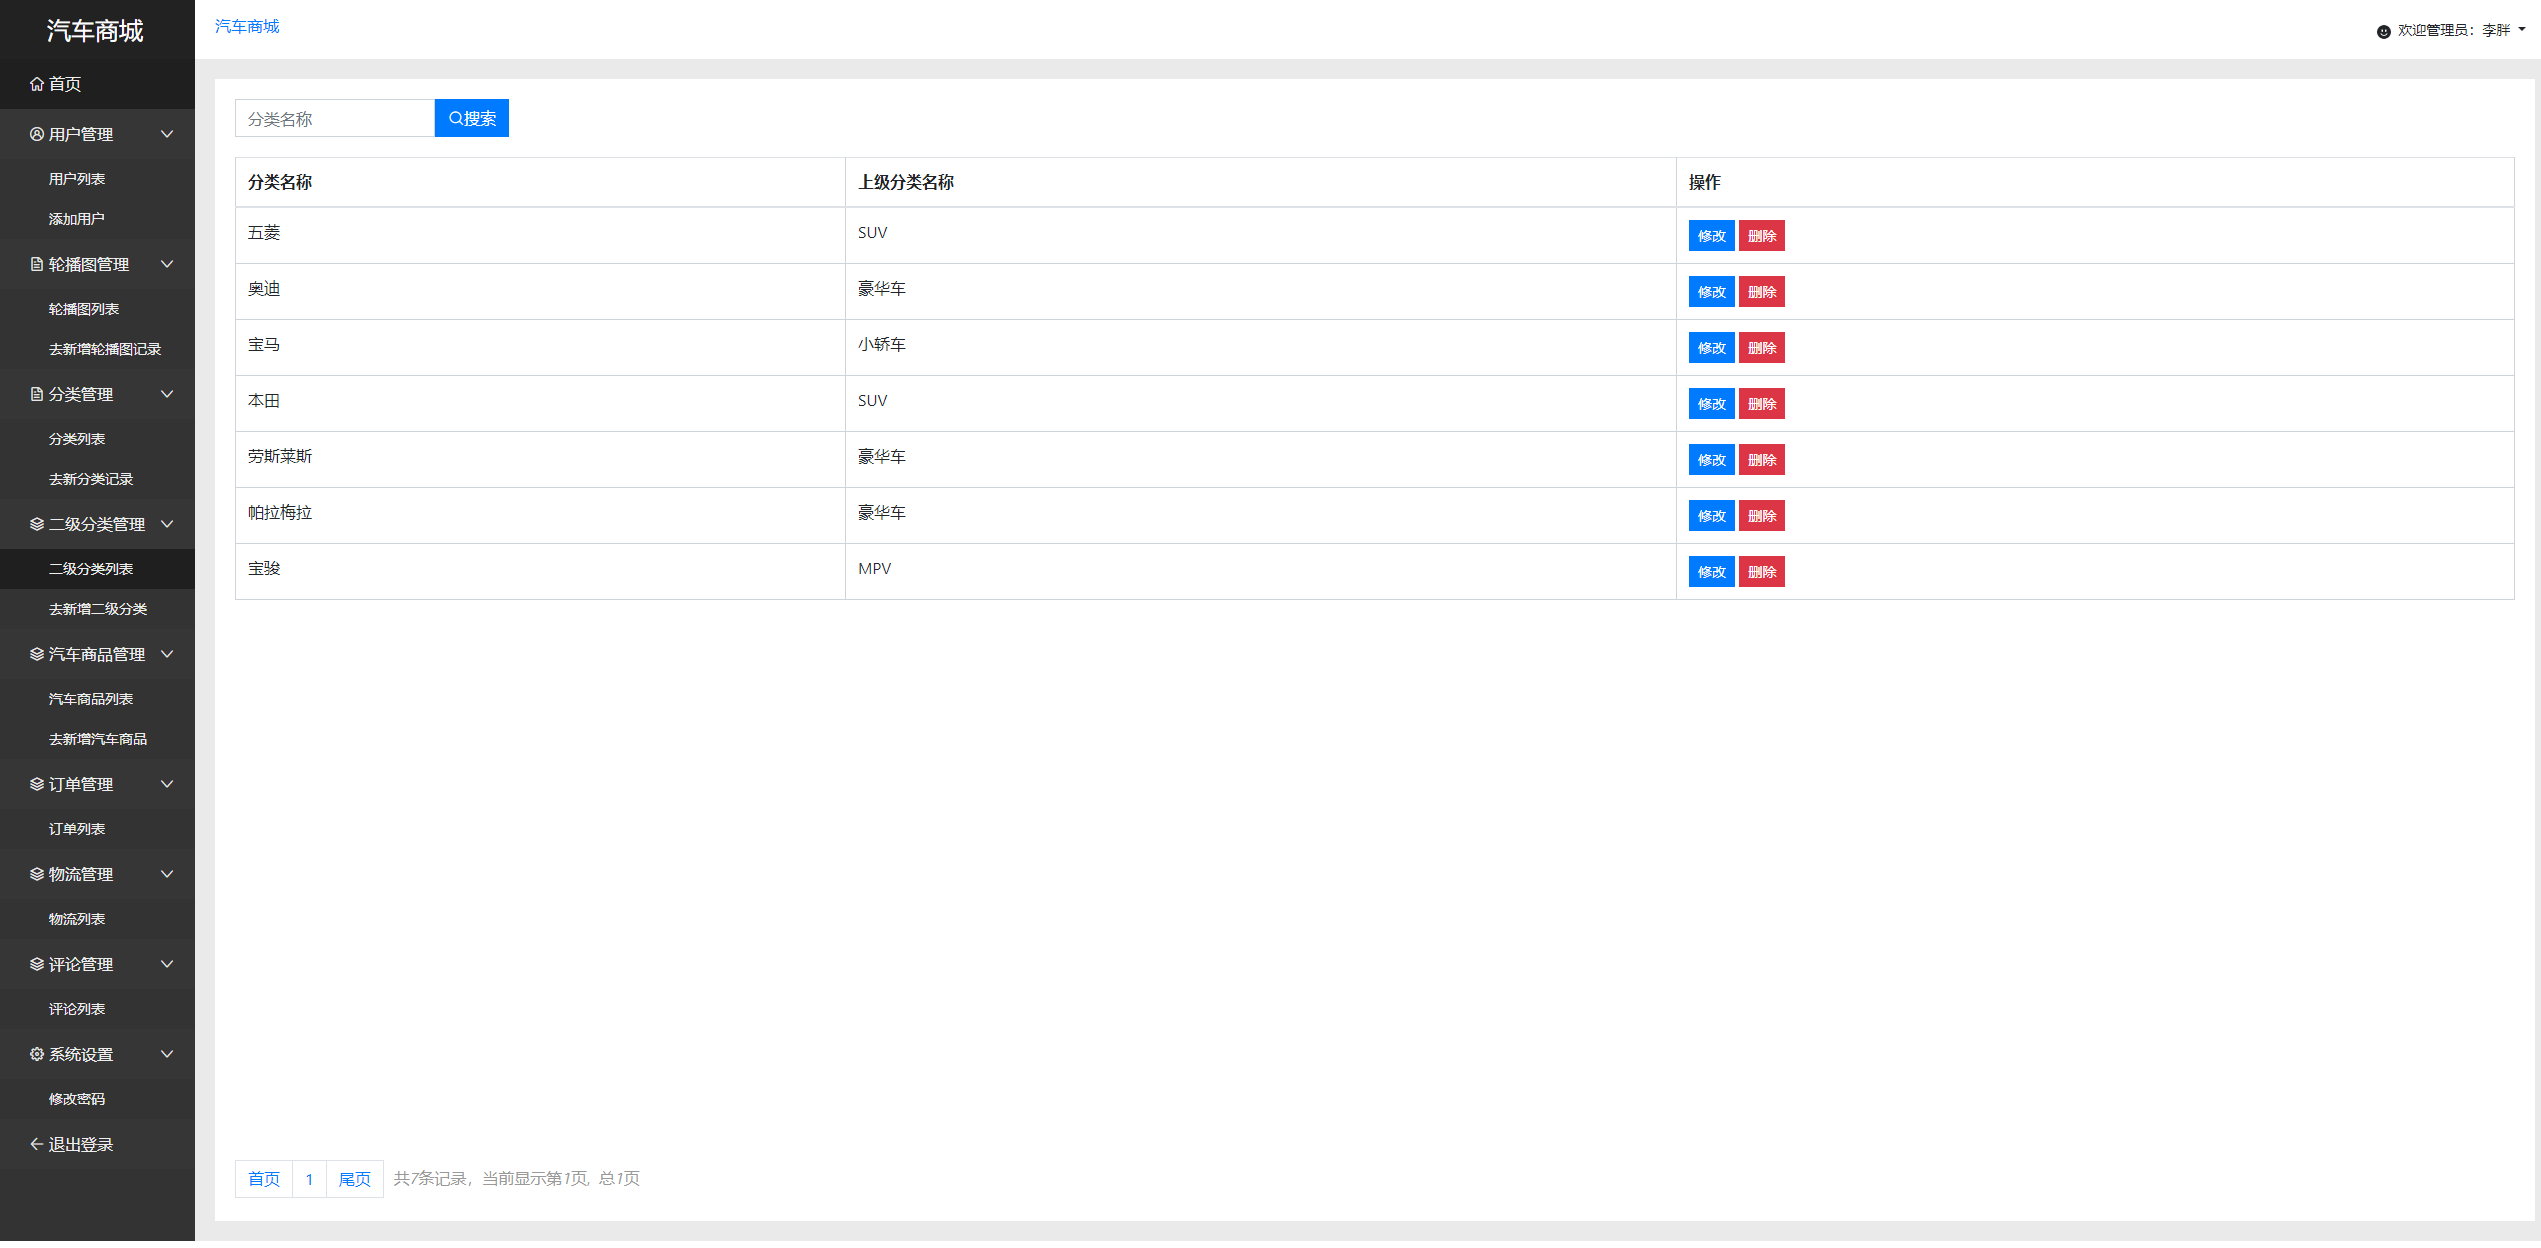
Task: Collapse the 汽车商品管理 menu chevron
Action: 167,654
